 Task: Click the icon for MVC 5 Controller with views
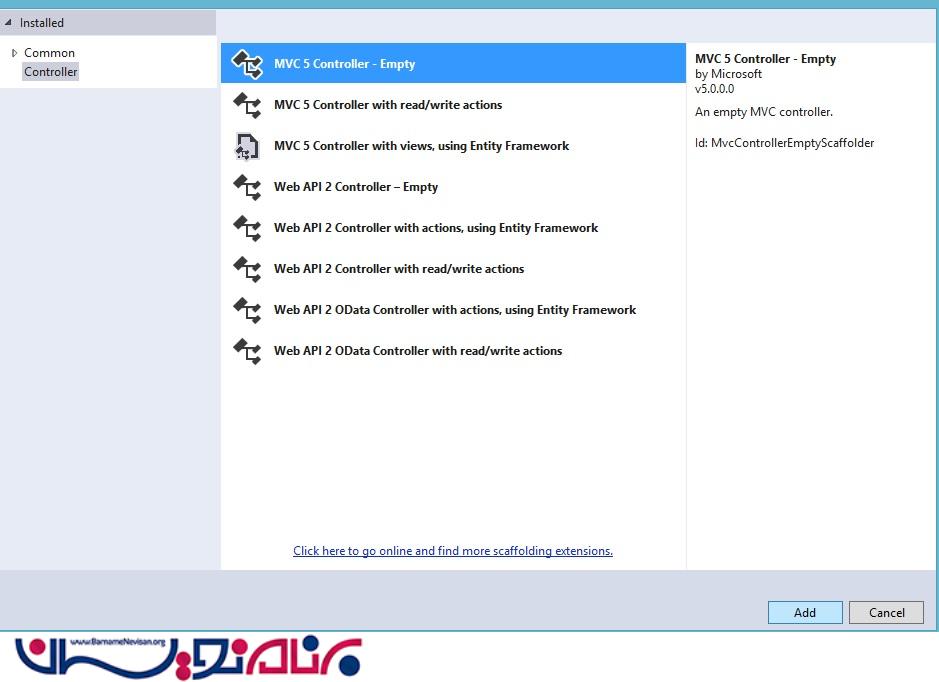246,146
